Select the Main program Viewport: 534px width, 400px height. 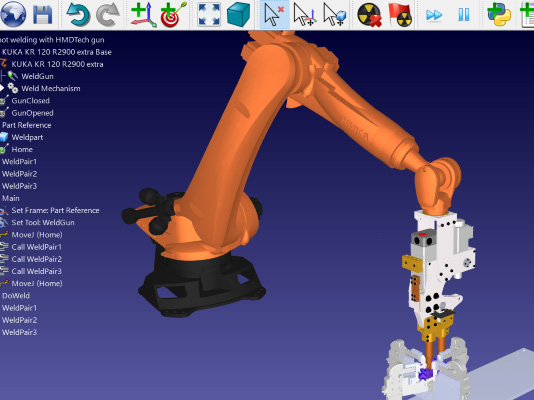(x=11, y=198)
